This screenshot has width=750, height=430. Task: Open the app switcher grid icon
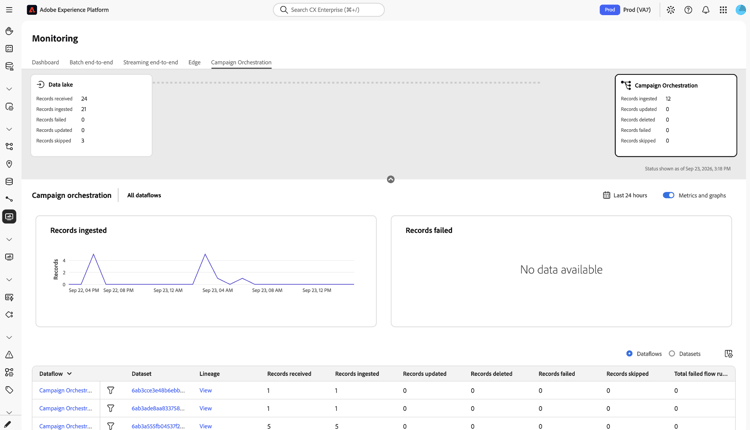point(723,10)
